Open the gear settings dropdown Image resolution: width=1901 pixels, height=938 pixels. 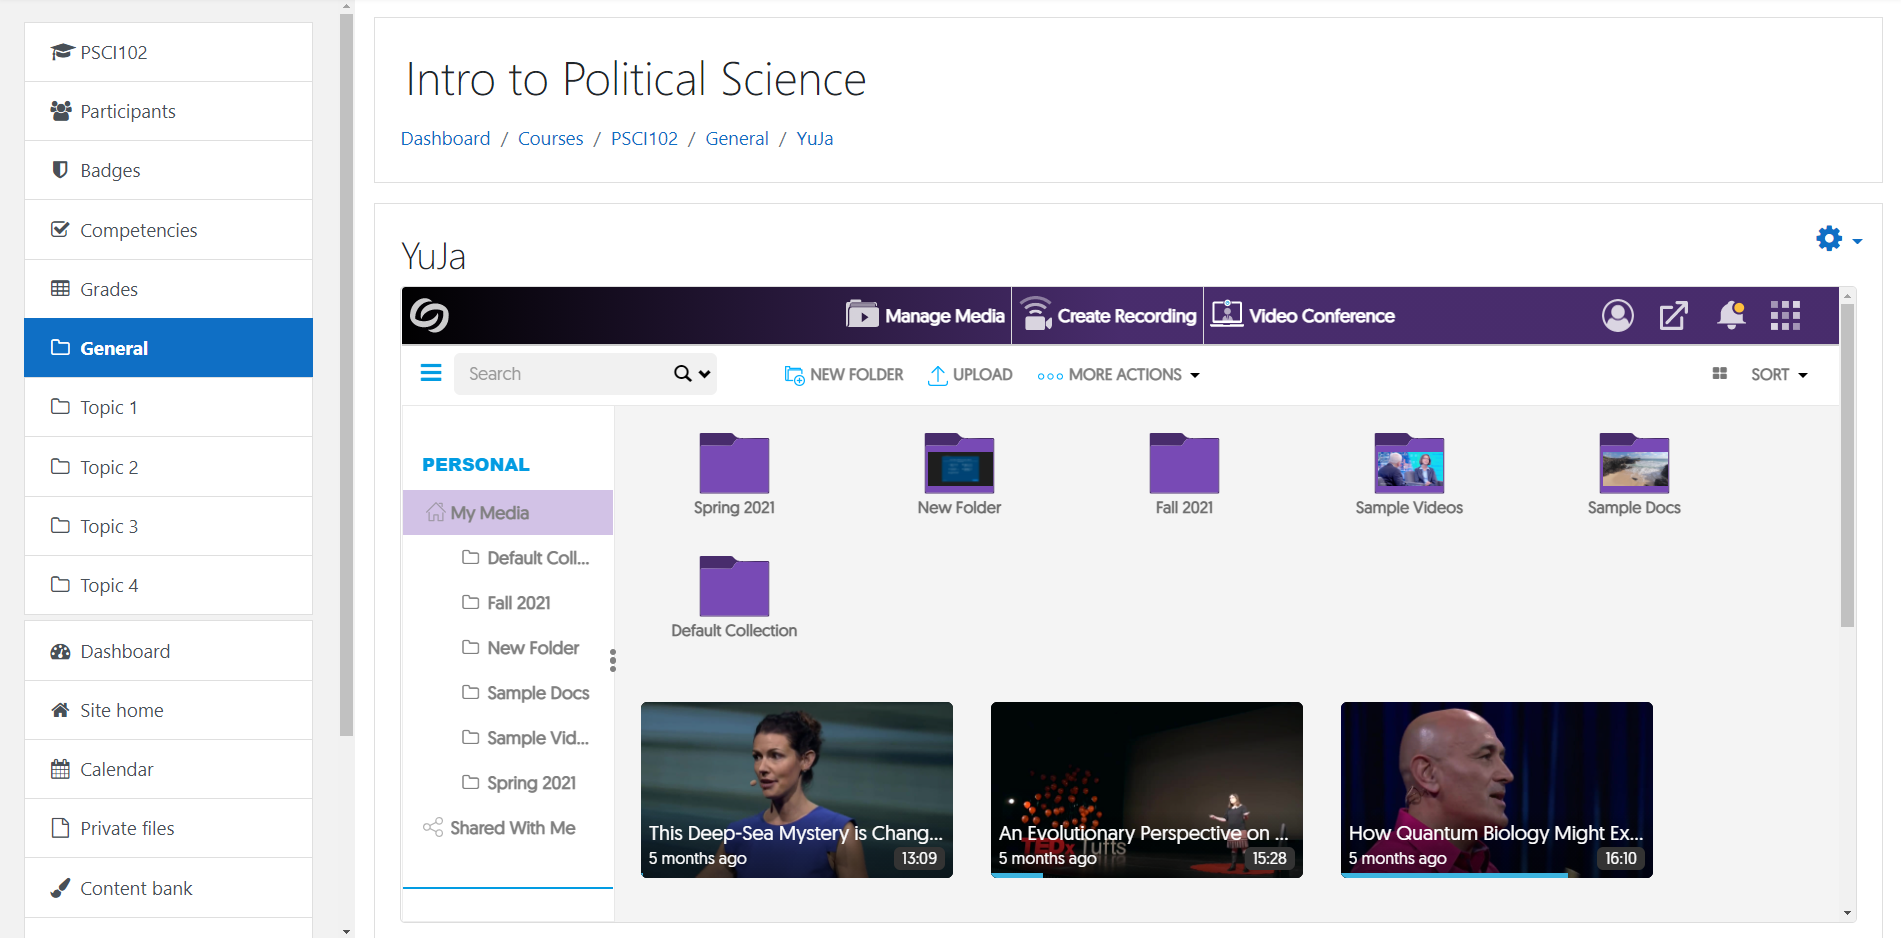pos(1838,239)
